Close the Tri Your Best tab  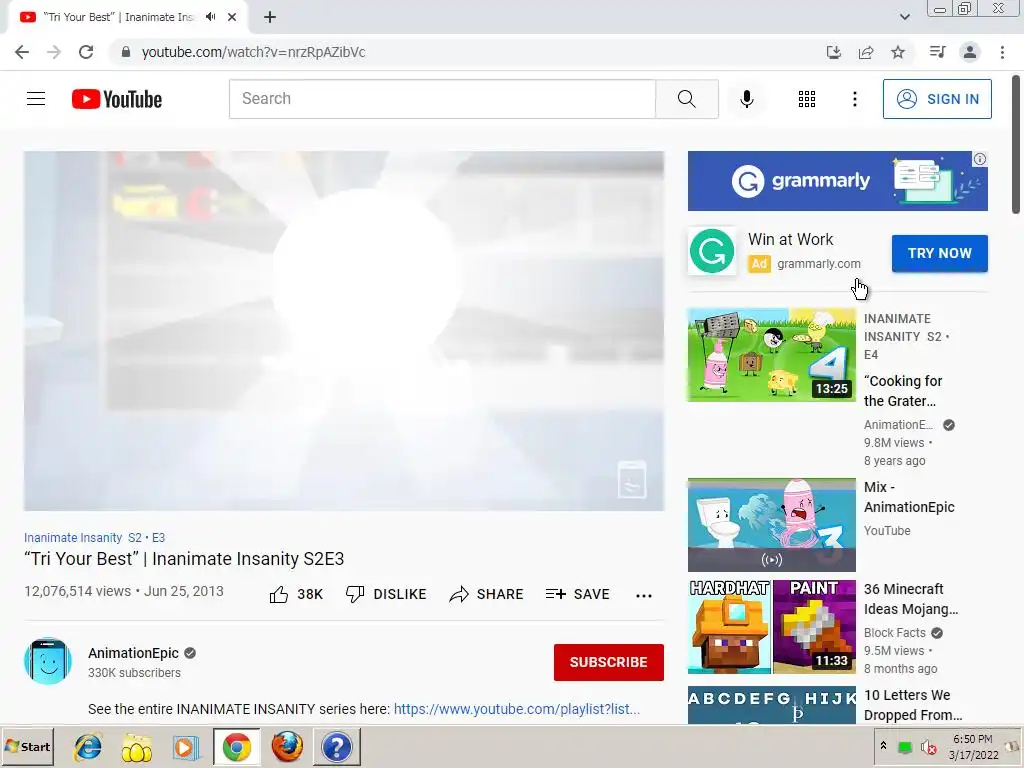pos(232,17)
